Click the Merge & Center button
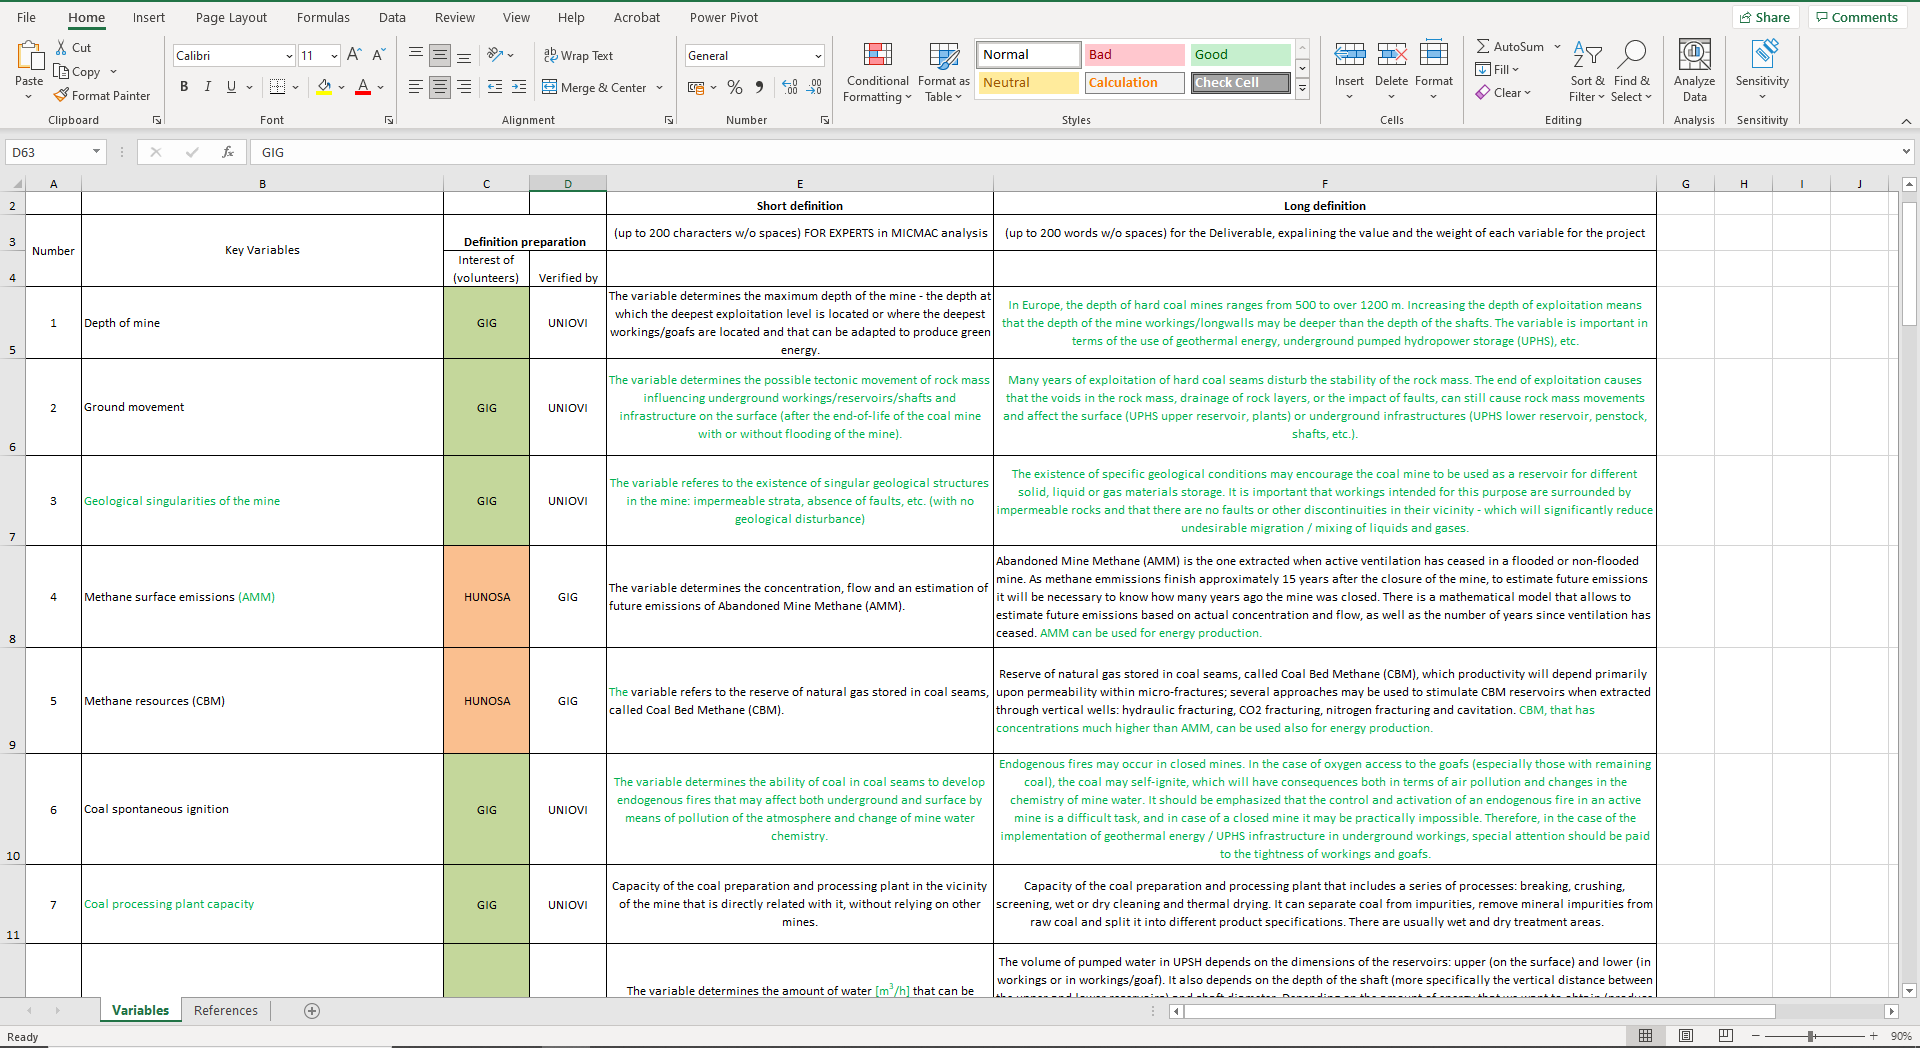Image resolution: width=1920 pixels, height=1048 pixels. (x=594, y=88)
